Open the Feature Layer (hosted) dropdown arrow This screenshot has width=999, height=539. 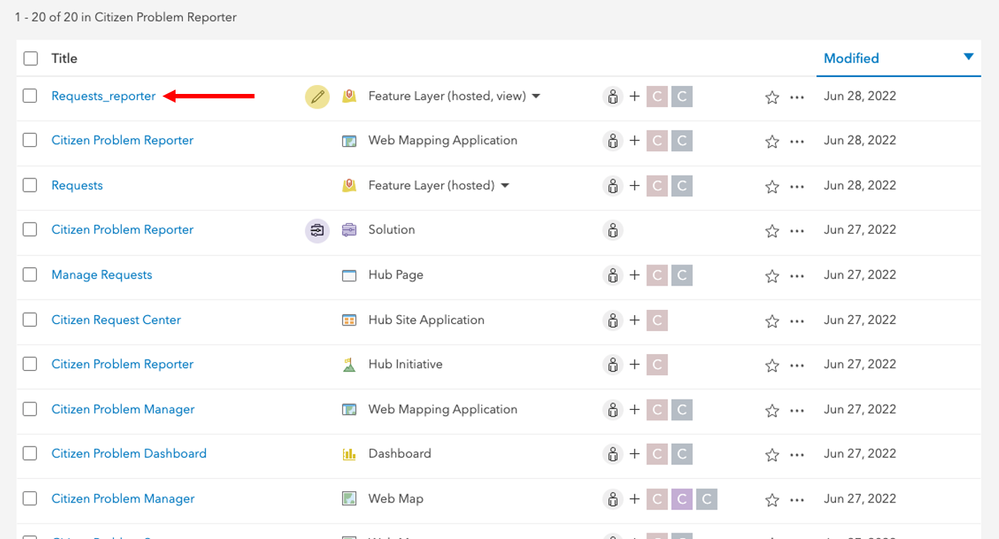pos(505,186)
